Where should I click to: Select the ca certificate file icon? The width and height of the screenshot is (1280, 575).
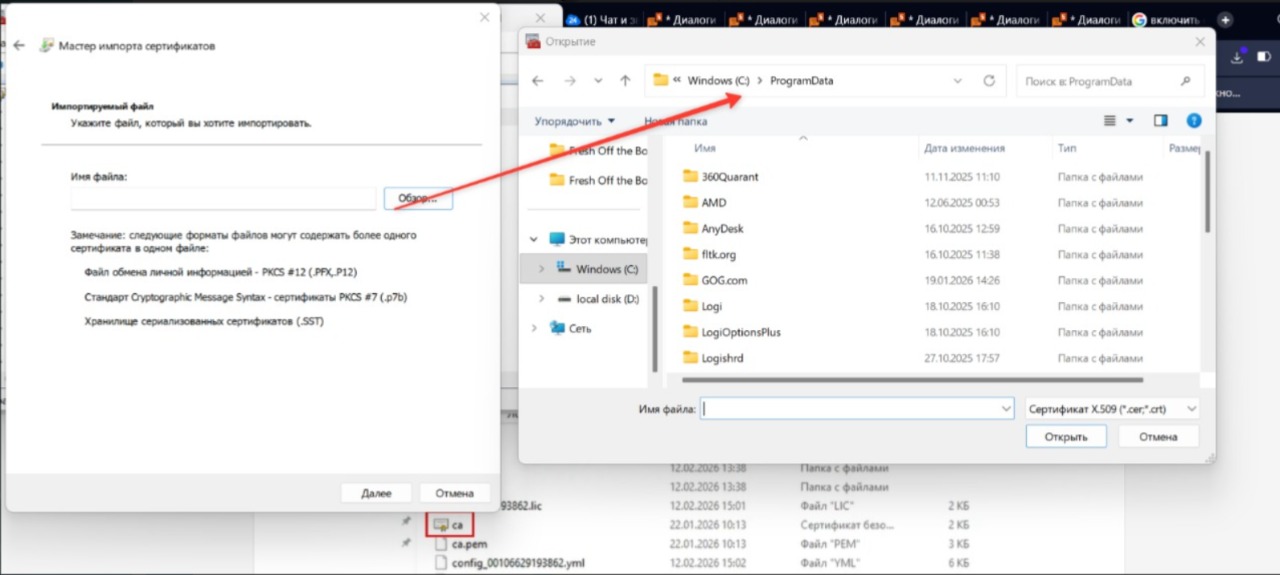pos(441,524)
